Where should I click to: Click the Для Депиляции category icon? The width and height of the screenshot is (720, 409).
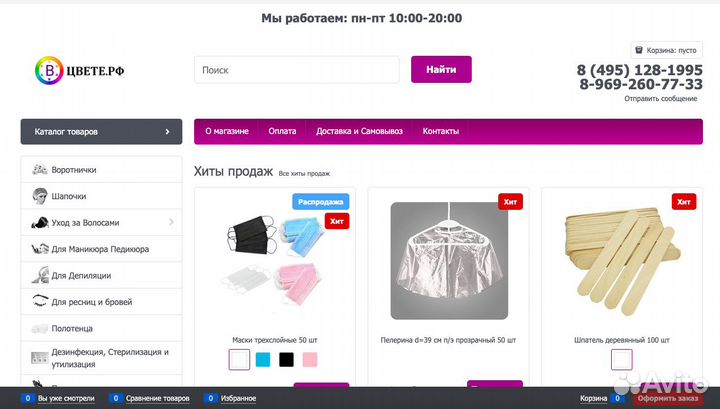pyautogui.click(x=40, y=275)
